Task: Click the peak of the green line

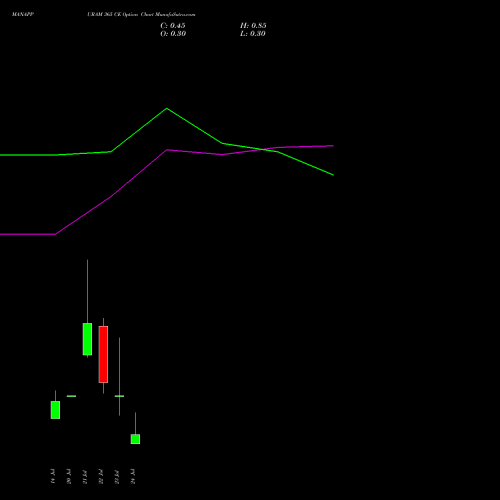Action: (x=167, y=108)
